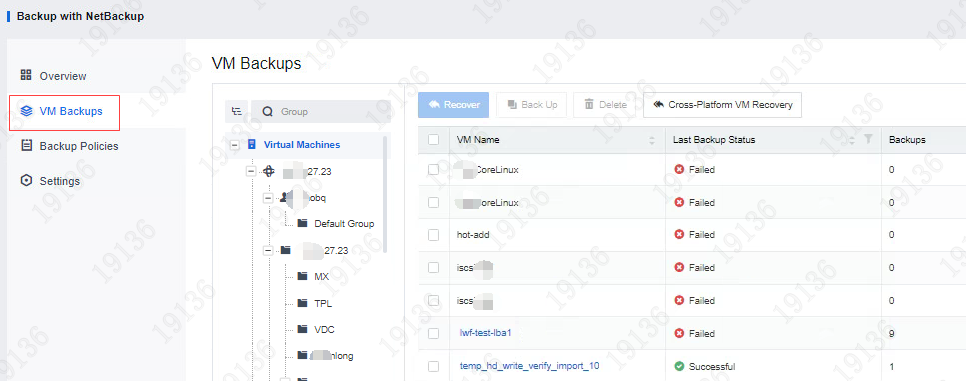Go to Settings page

coord(60,181)
